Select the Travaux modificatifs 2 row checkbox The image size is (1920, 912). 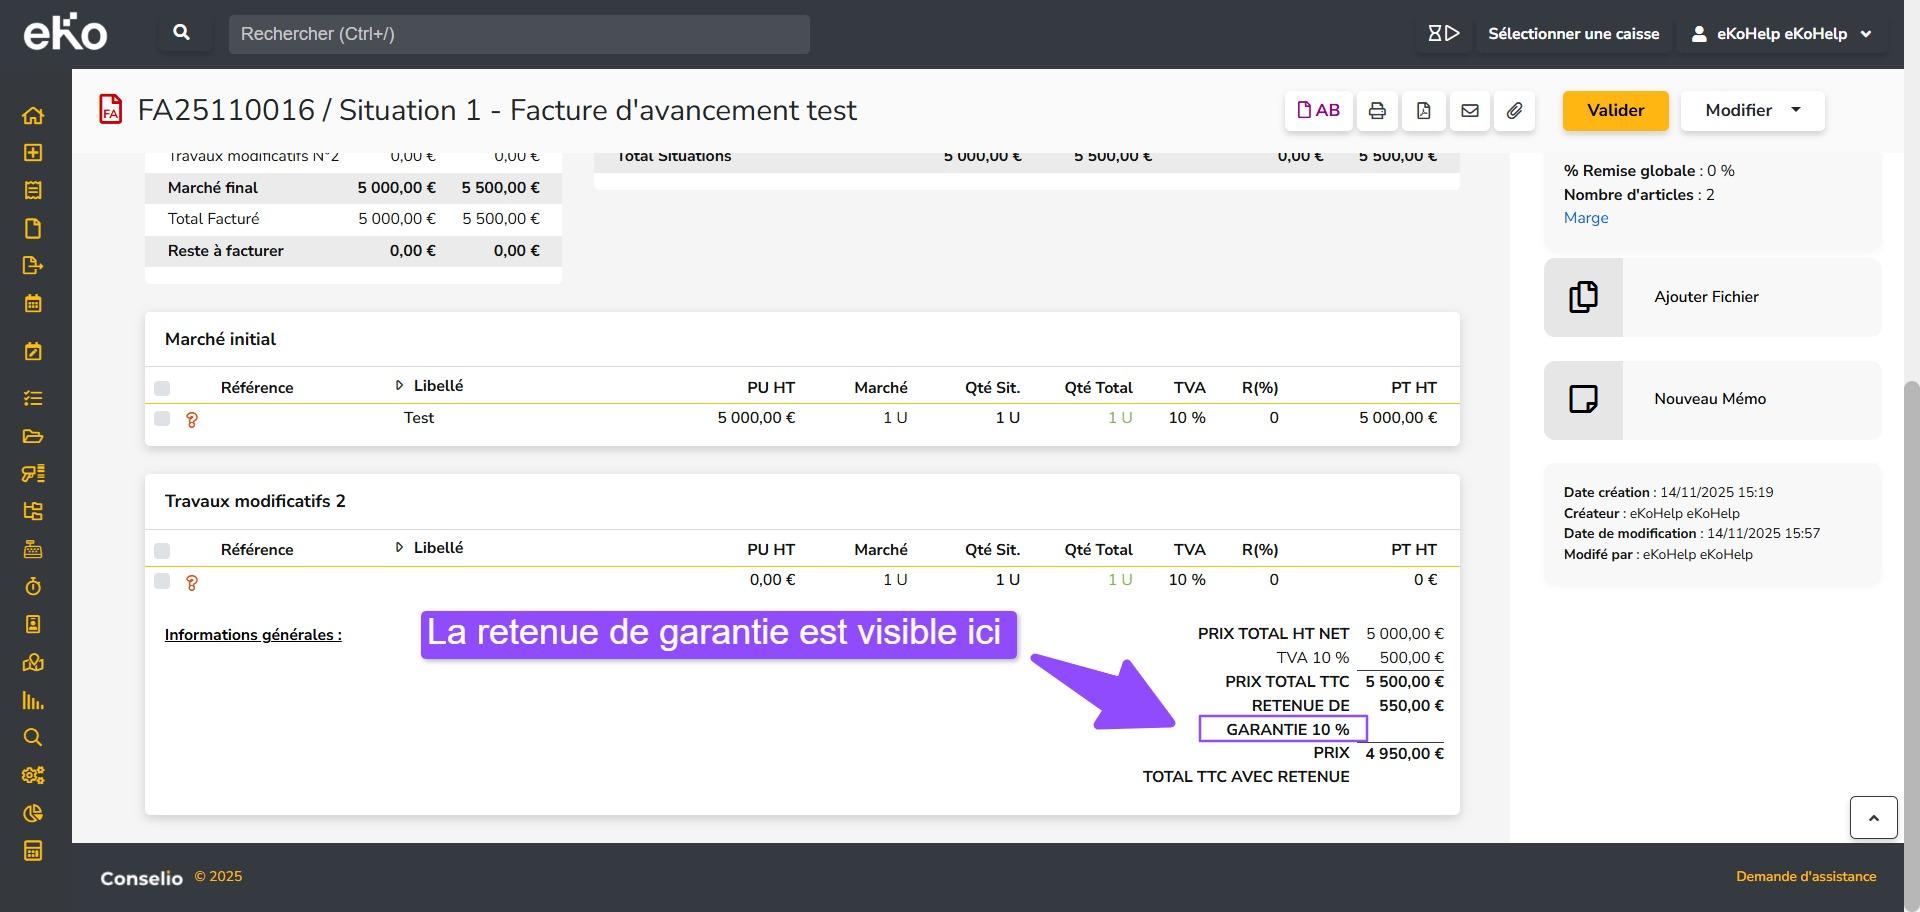(162, 581)
